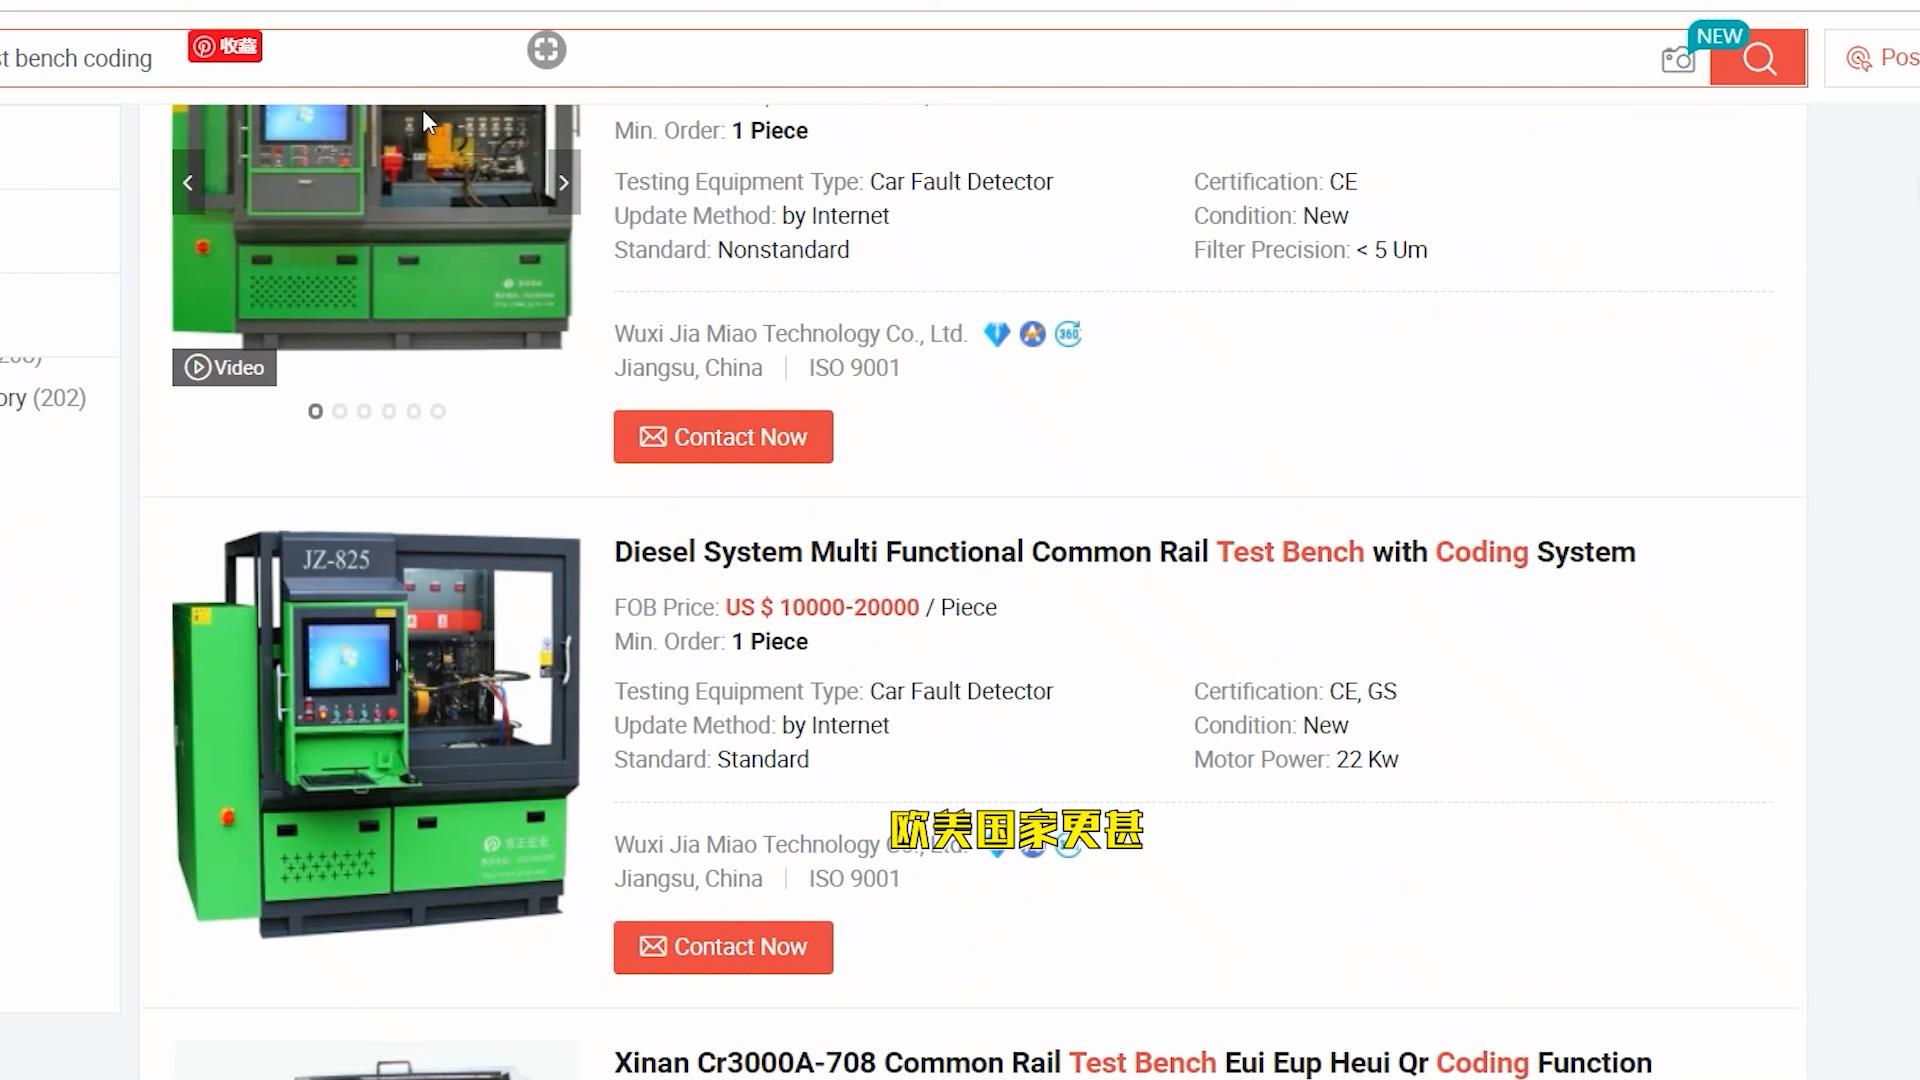
Task: Click the Pinterest save badge
Action: (x=225, y=46)
